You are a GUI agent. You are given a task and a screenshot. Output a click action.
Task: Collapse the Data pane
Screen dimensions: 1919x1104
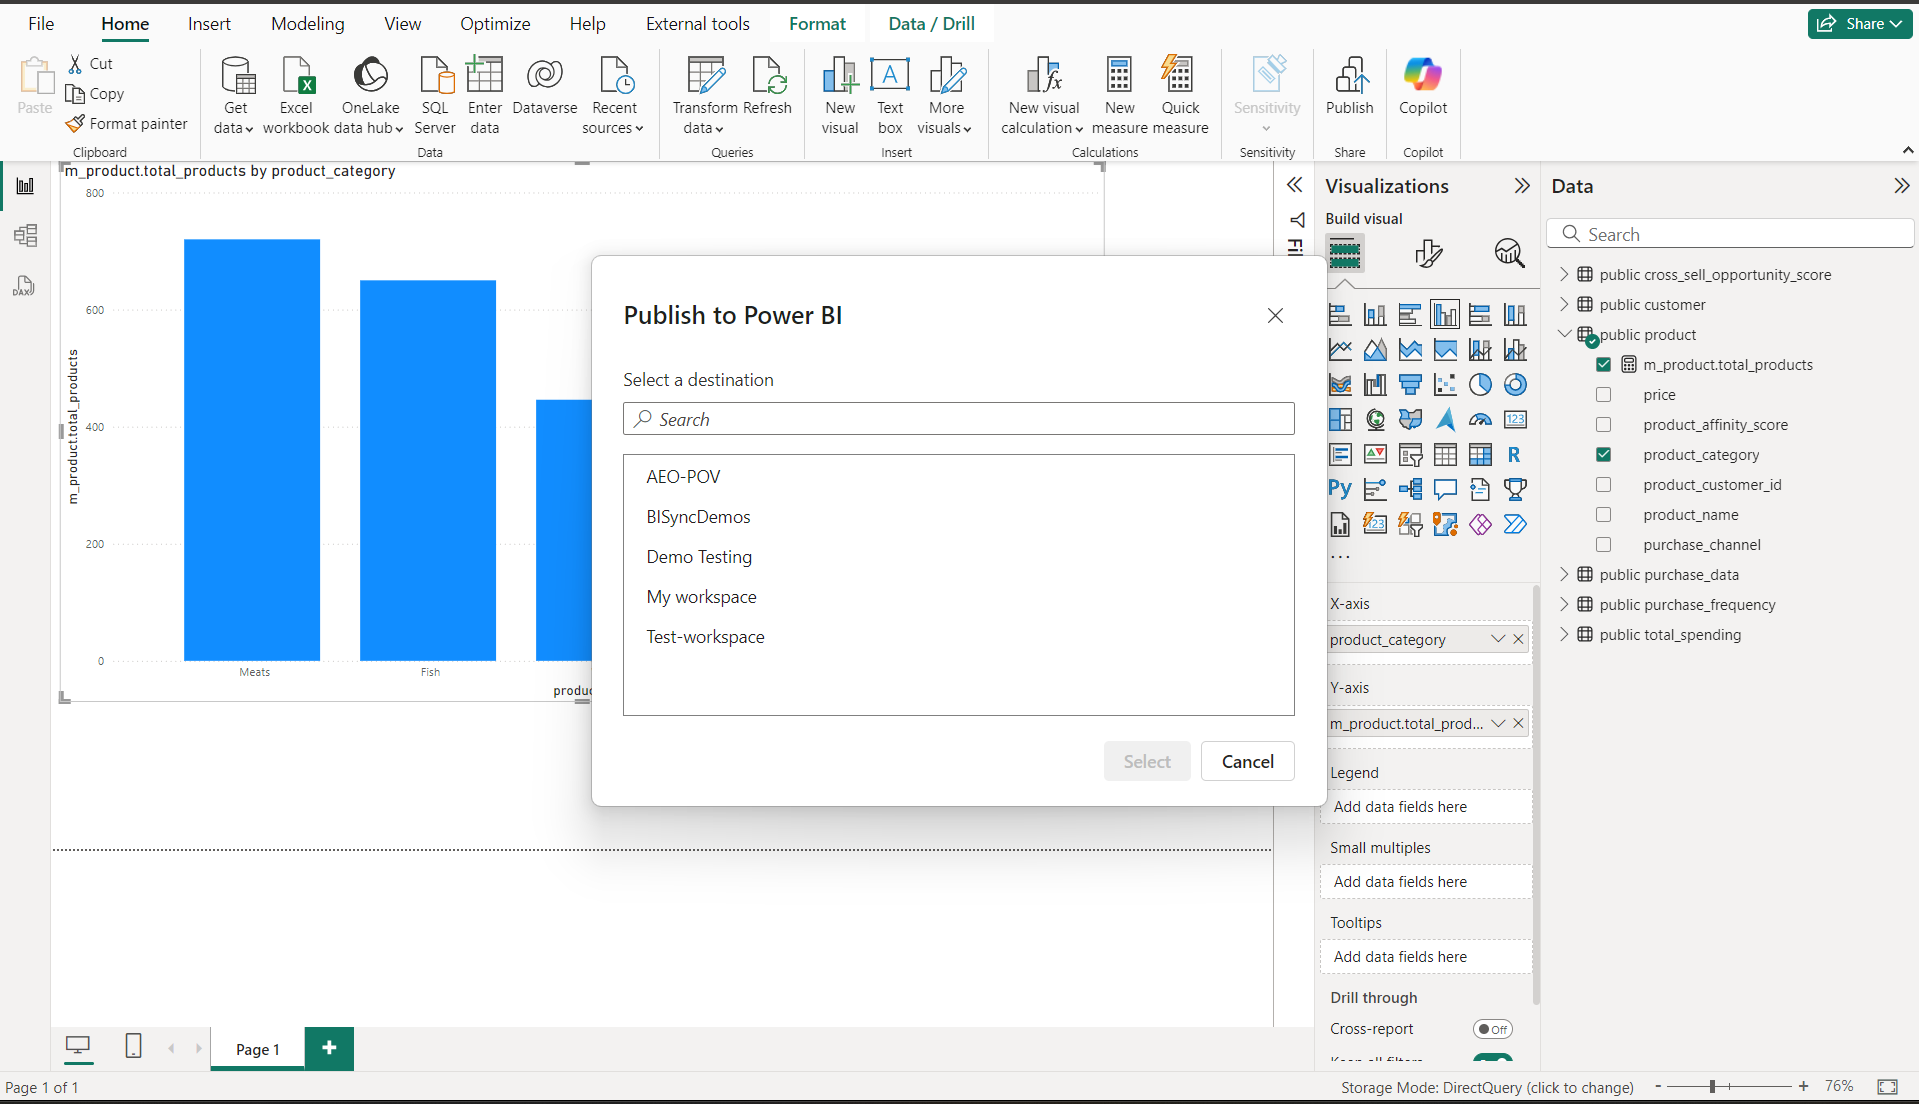(x=1901, y=186)
